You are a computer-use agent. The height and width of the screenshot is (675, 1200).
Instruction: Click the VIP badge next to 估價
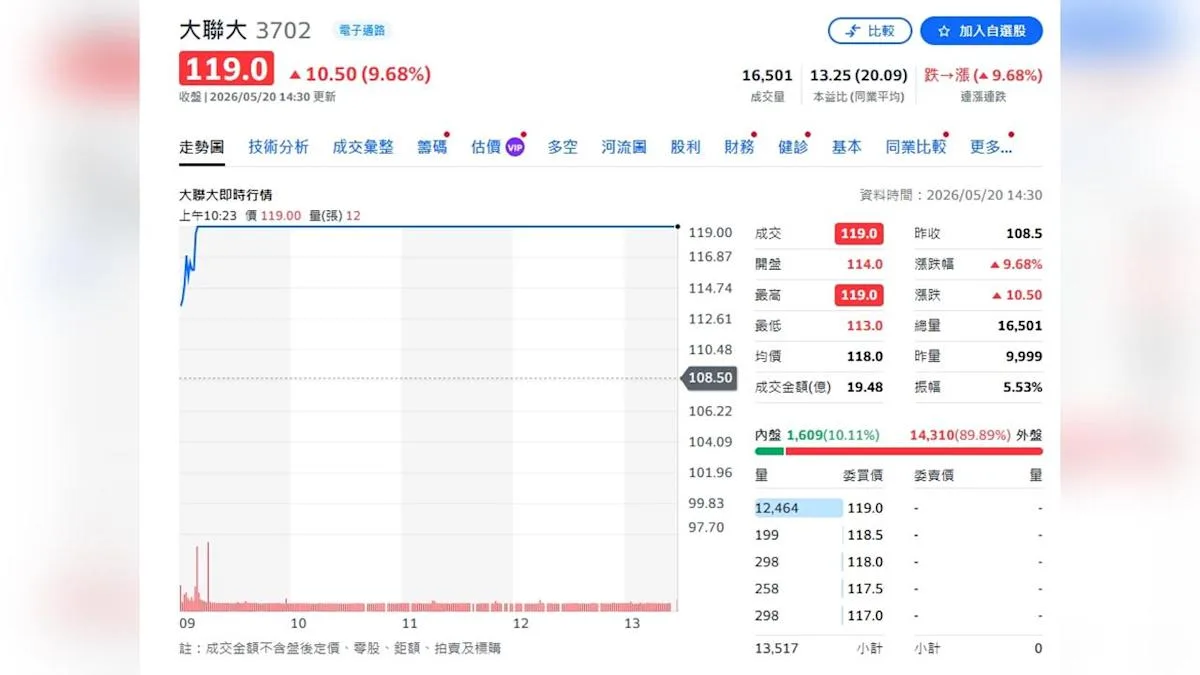[x=514, y=147]
